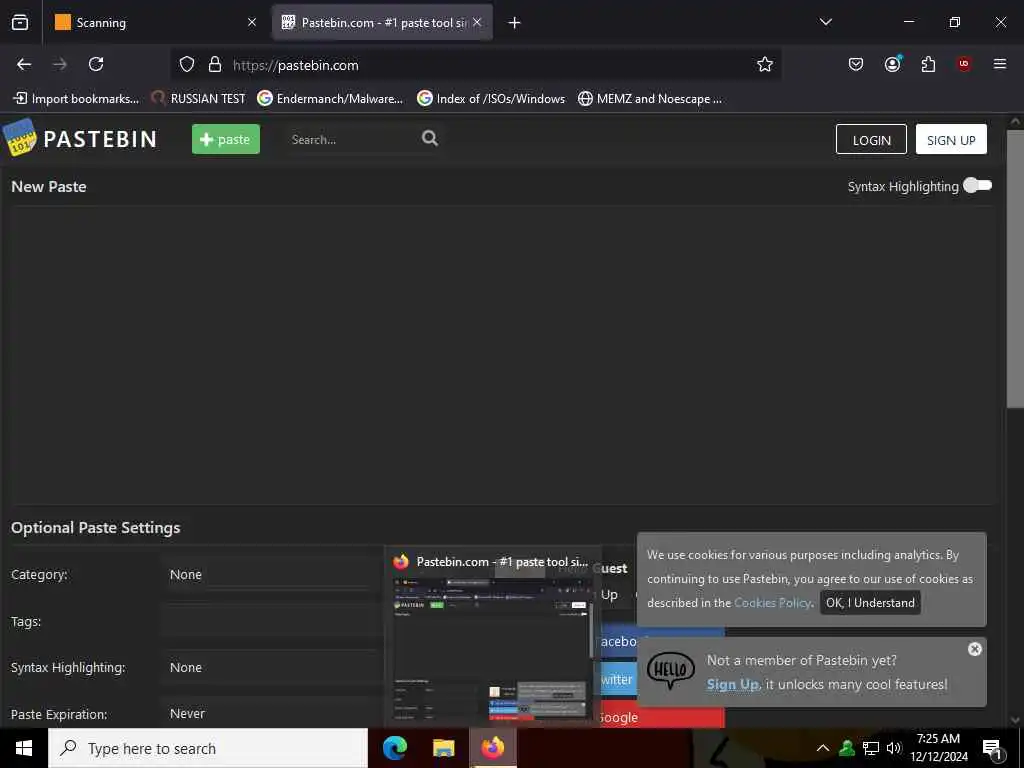Viewport: 1024px width, 768px height.
Task: Open the Endermanch/Malware bookmark
Action: [x=330, y=99]
